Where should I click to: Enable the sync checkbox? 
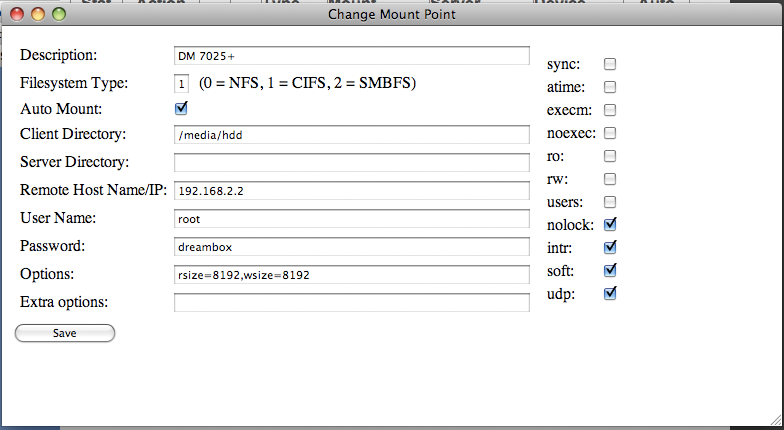tap(610, 64)
